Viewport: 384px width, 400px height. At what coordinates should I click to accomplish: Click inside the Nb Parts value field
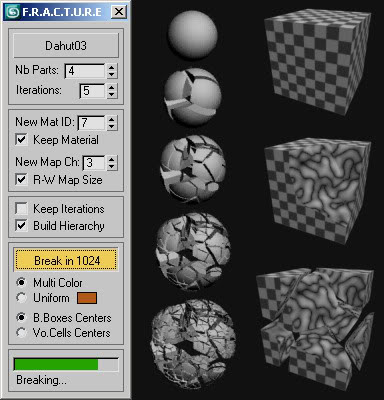pos(85,71)
